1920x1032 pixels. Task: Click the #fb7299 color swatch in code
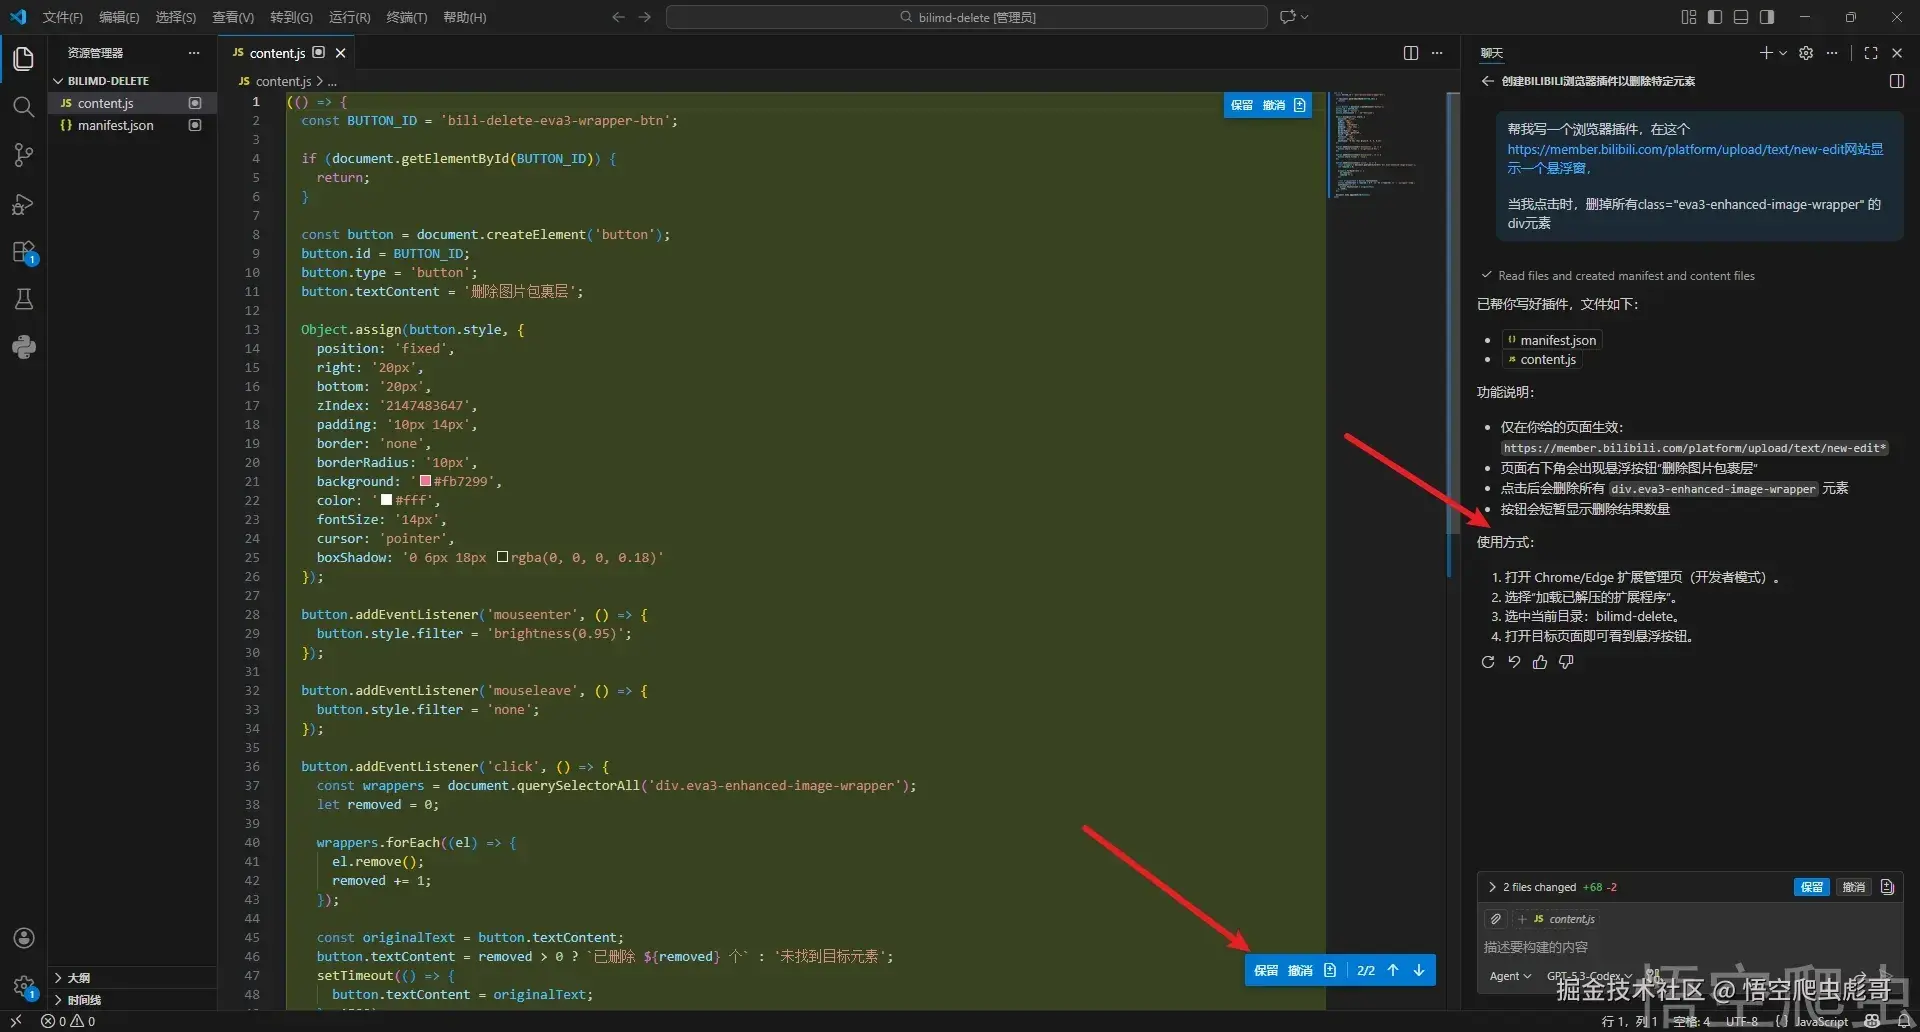[425, 481]
